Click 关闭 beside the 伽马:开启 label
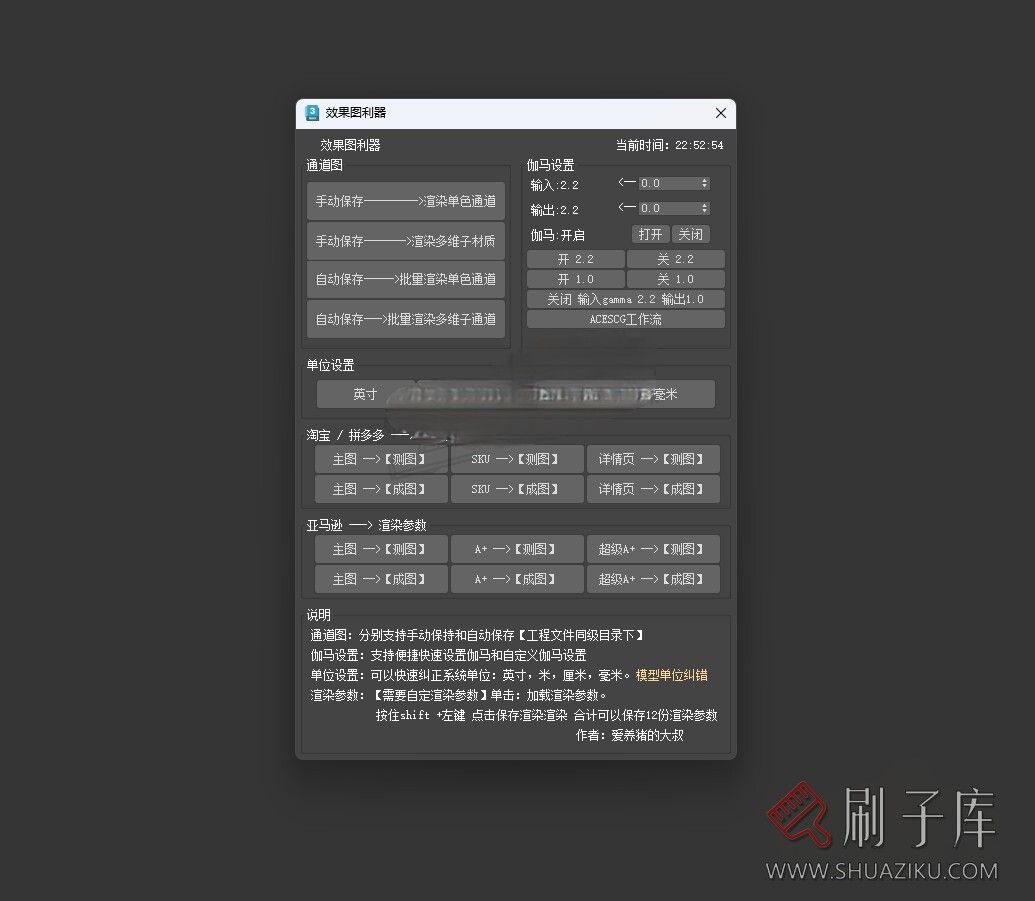Image resolution: width=1035 pixels, height=901 pixels. click(690, 234)
